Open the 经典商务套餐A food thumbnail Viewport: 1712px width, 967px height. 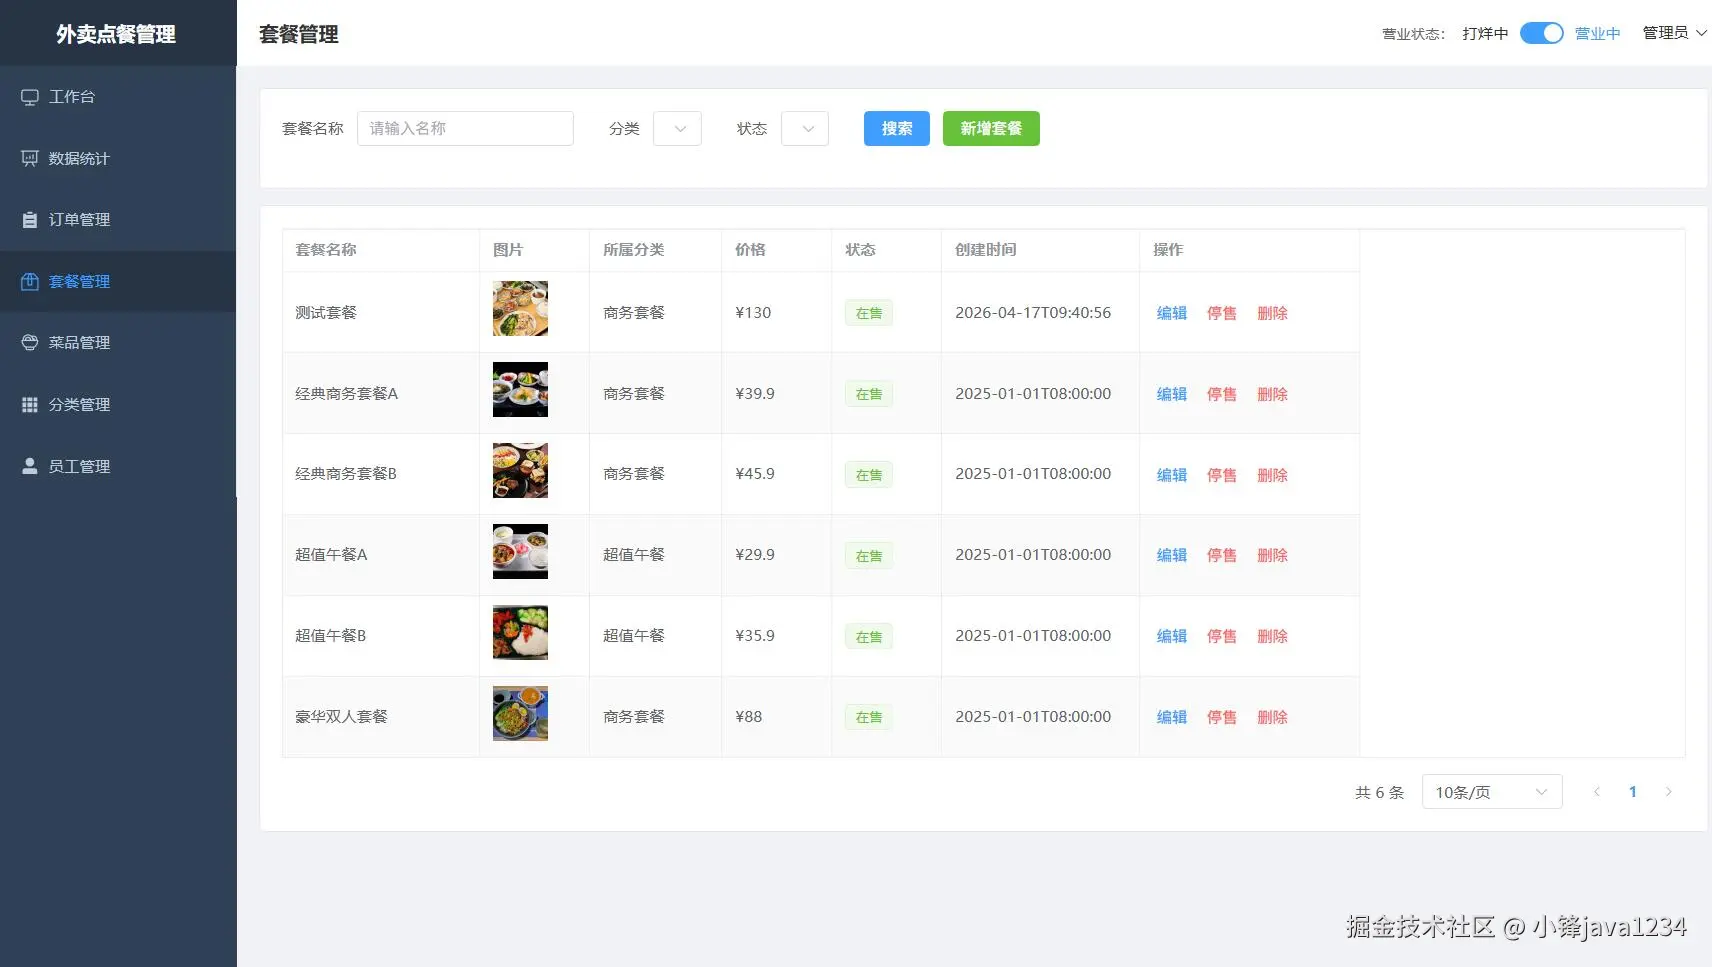[520, 389]
